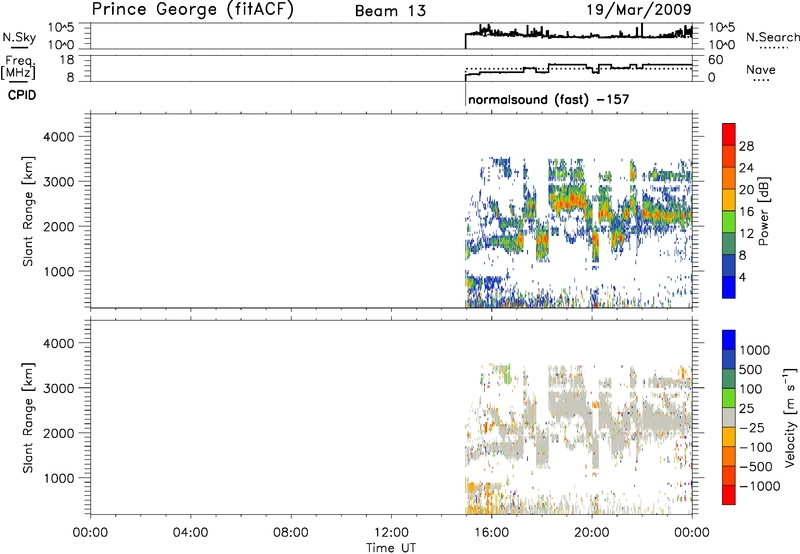Pick the blue Power segment between 4 and 8
This screenshot has height=554, width=800.
pyautogui.click(x=729, y=265)
